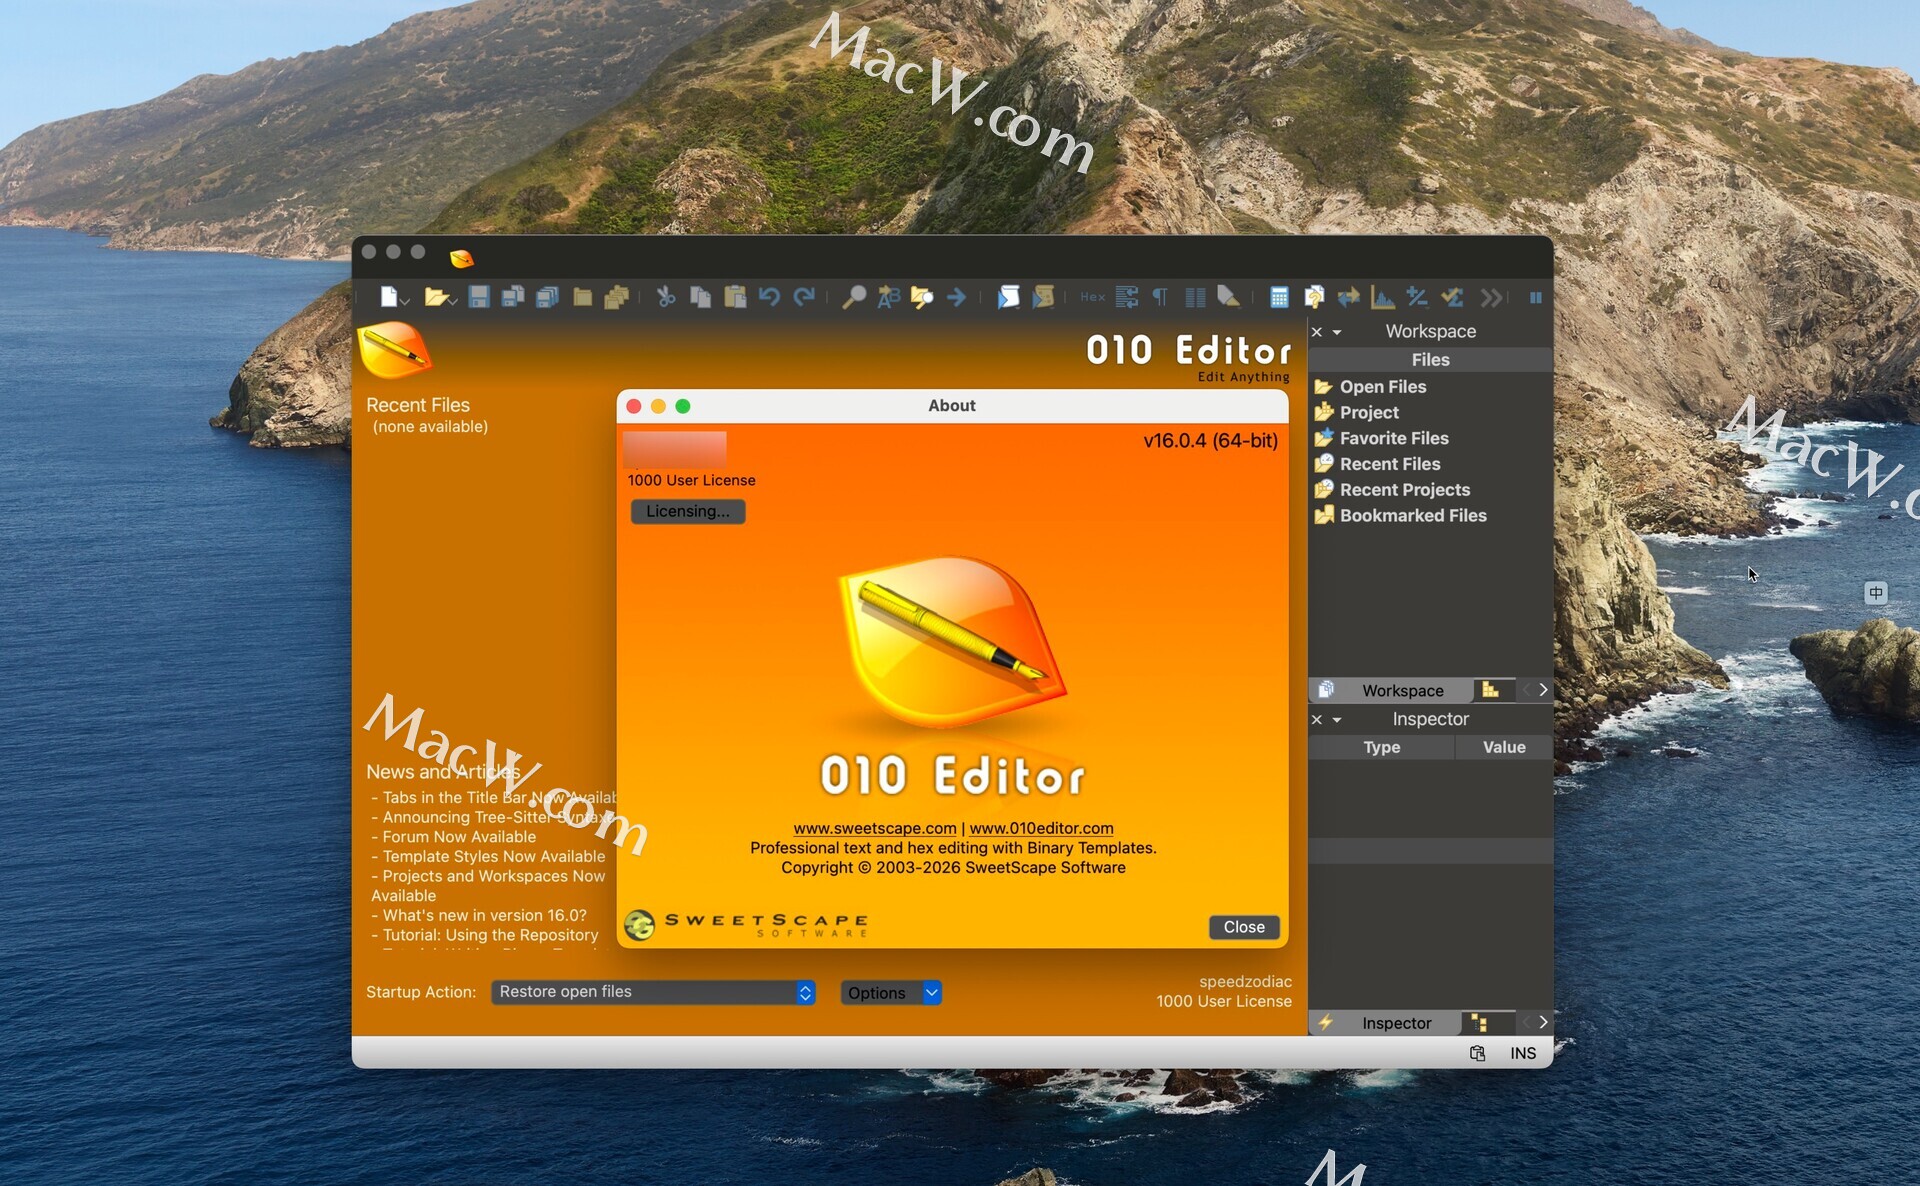Screen dimensions: 1920x1186
Task: Close the Workspace panel with its X
Action: [1317, 332]
